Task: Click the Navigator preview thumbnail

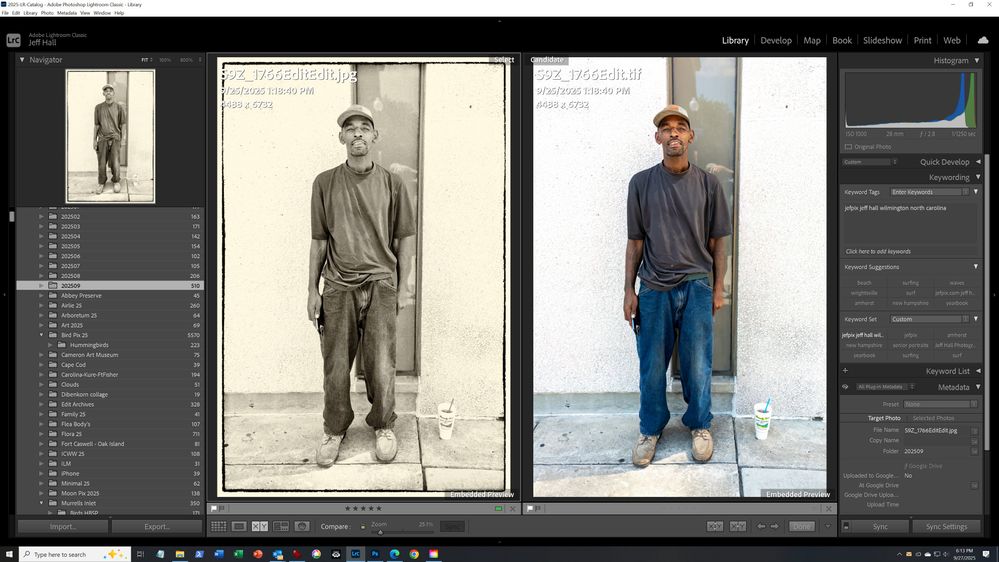Action: (x=110, y=136)
